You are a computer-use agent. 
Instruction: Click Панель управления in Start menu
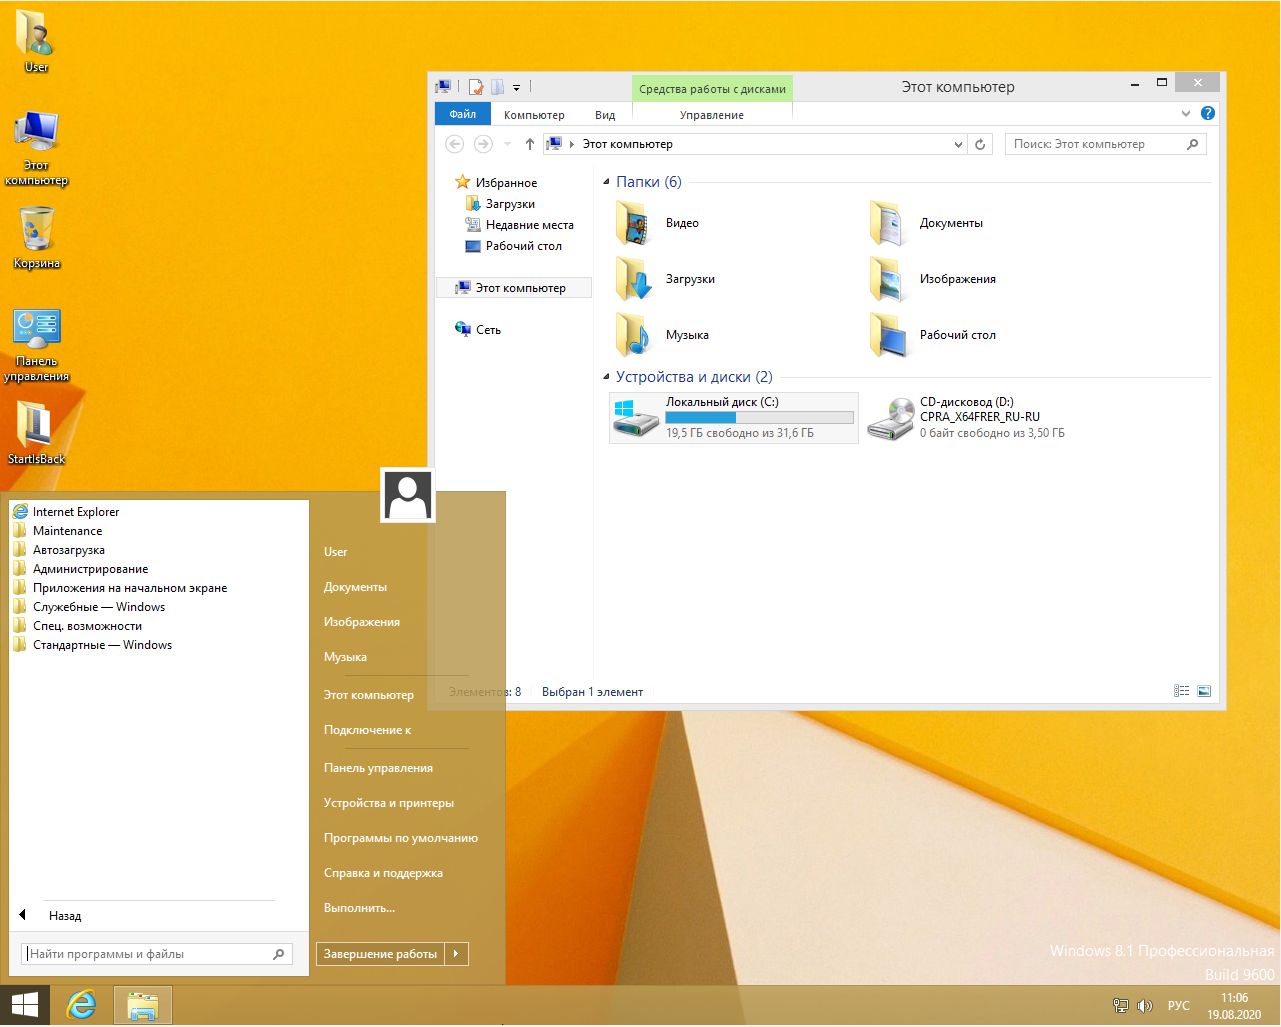point(378,768)
